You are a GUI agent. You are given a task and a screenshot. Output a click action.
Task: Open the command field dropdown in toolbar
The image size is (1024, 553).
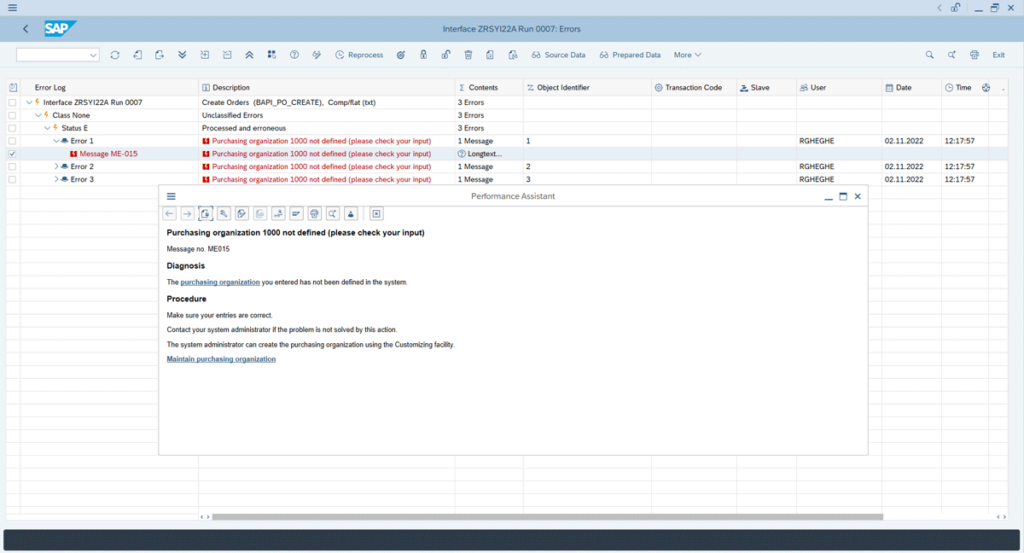[x=93, y=55]
